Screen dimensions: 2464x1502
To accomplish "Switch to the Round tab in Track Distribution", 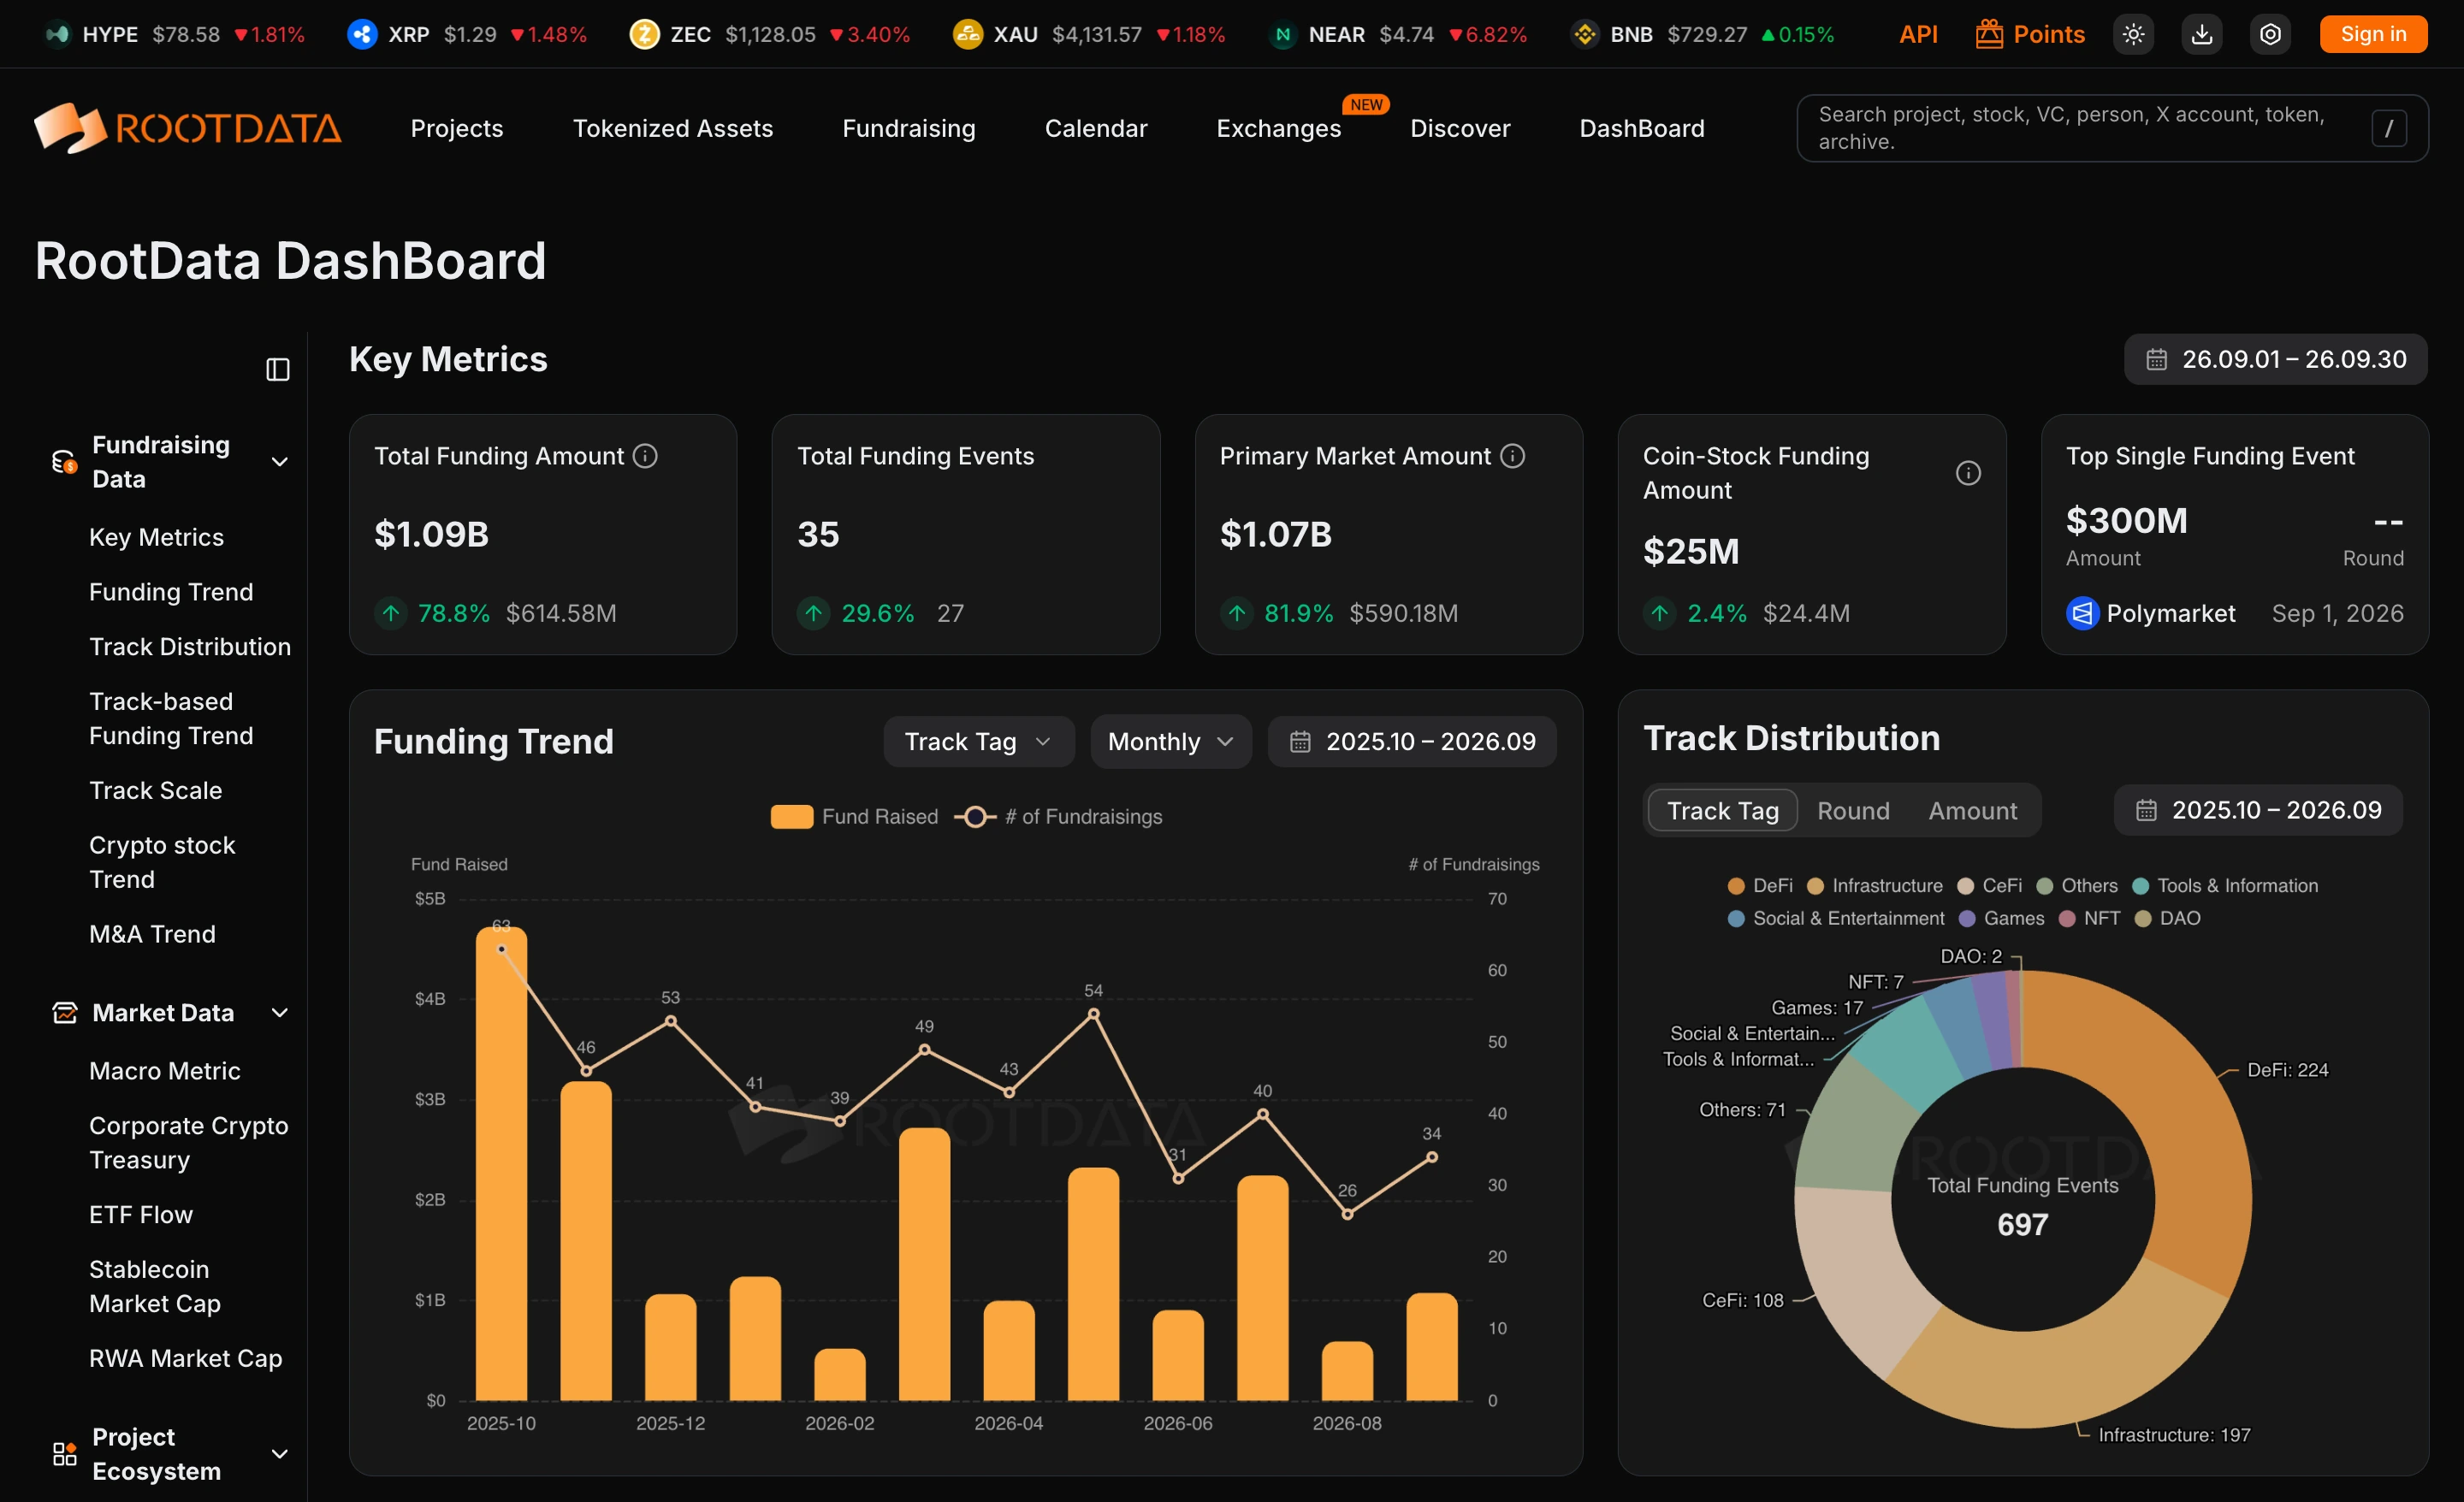I will click(x=1853, y=810).
